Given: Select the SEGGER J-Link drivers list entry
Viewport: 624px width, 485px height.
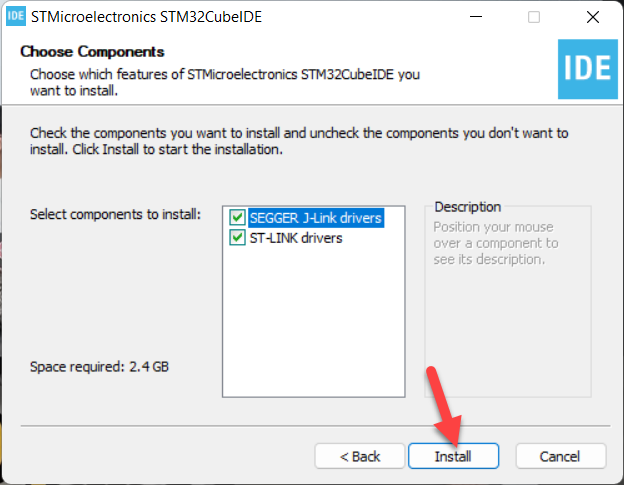Looking at the screenshot, I should [x=316, y=218].
